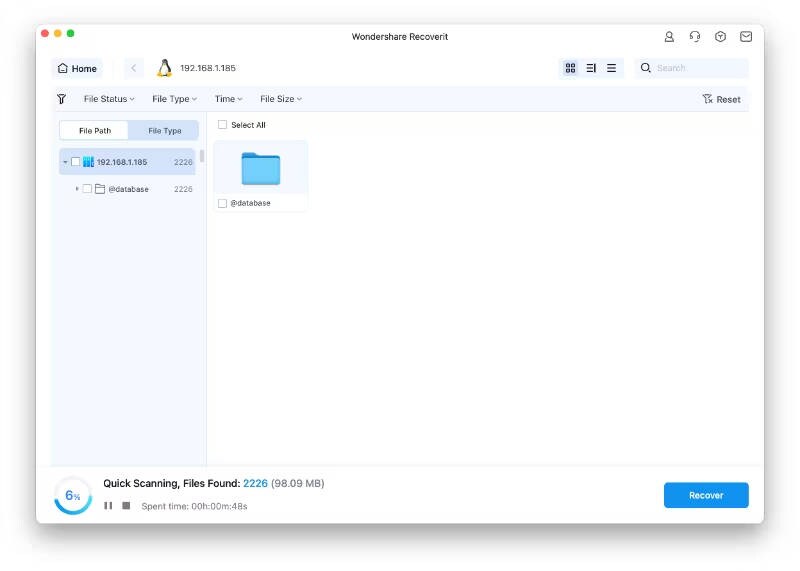Click the search magnifier icon
This screenshot has width=800, height=571.
tap(645, 68)
